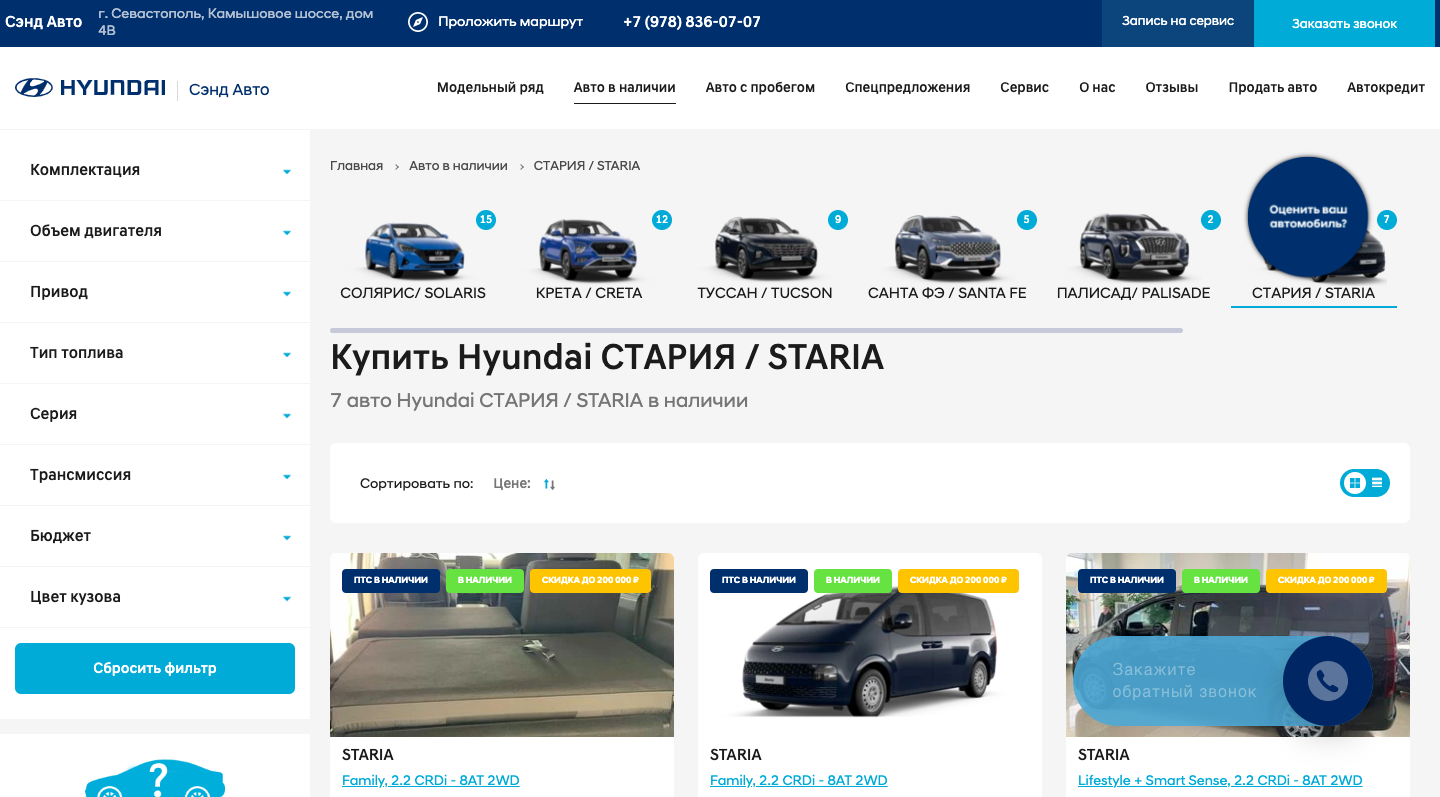
Task: Expand the Тип топлива filter
Action: 155,353
